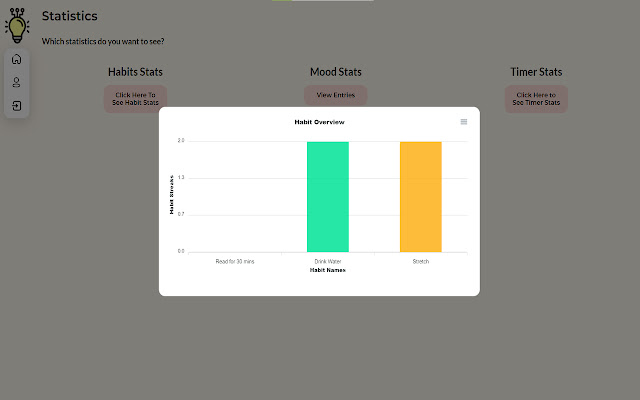Viewport: 640px width, 400px height.
Task: Click the Read for 30 mins label
Action: 235,261
